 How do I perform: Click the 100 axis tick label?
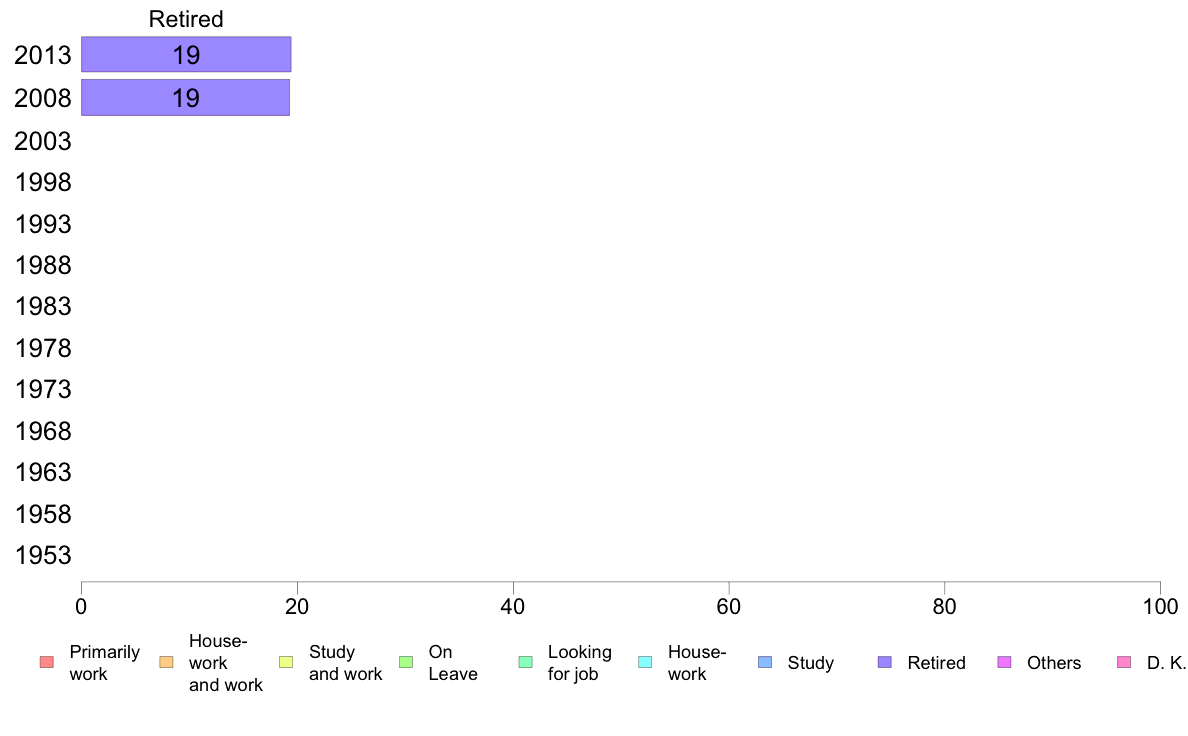pyautogui.click(x=1160, y=606)
